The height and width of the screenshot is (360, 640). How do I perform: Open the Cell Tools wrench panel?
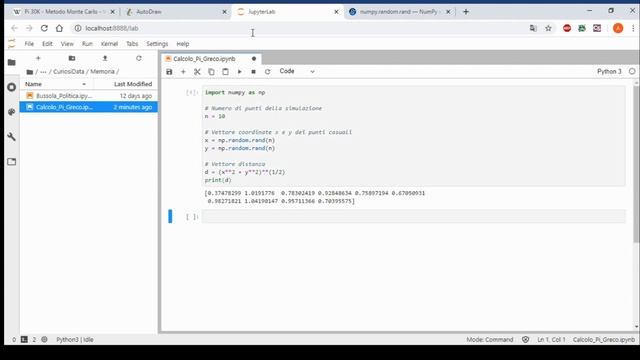coord(11,137)
